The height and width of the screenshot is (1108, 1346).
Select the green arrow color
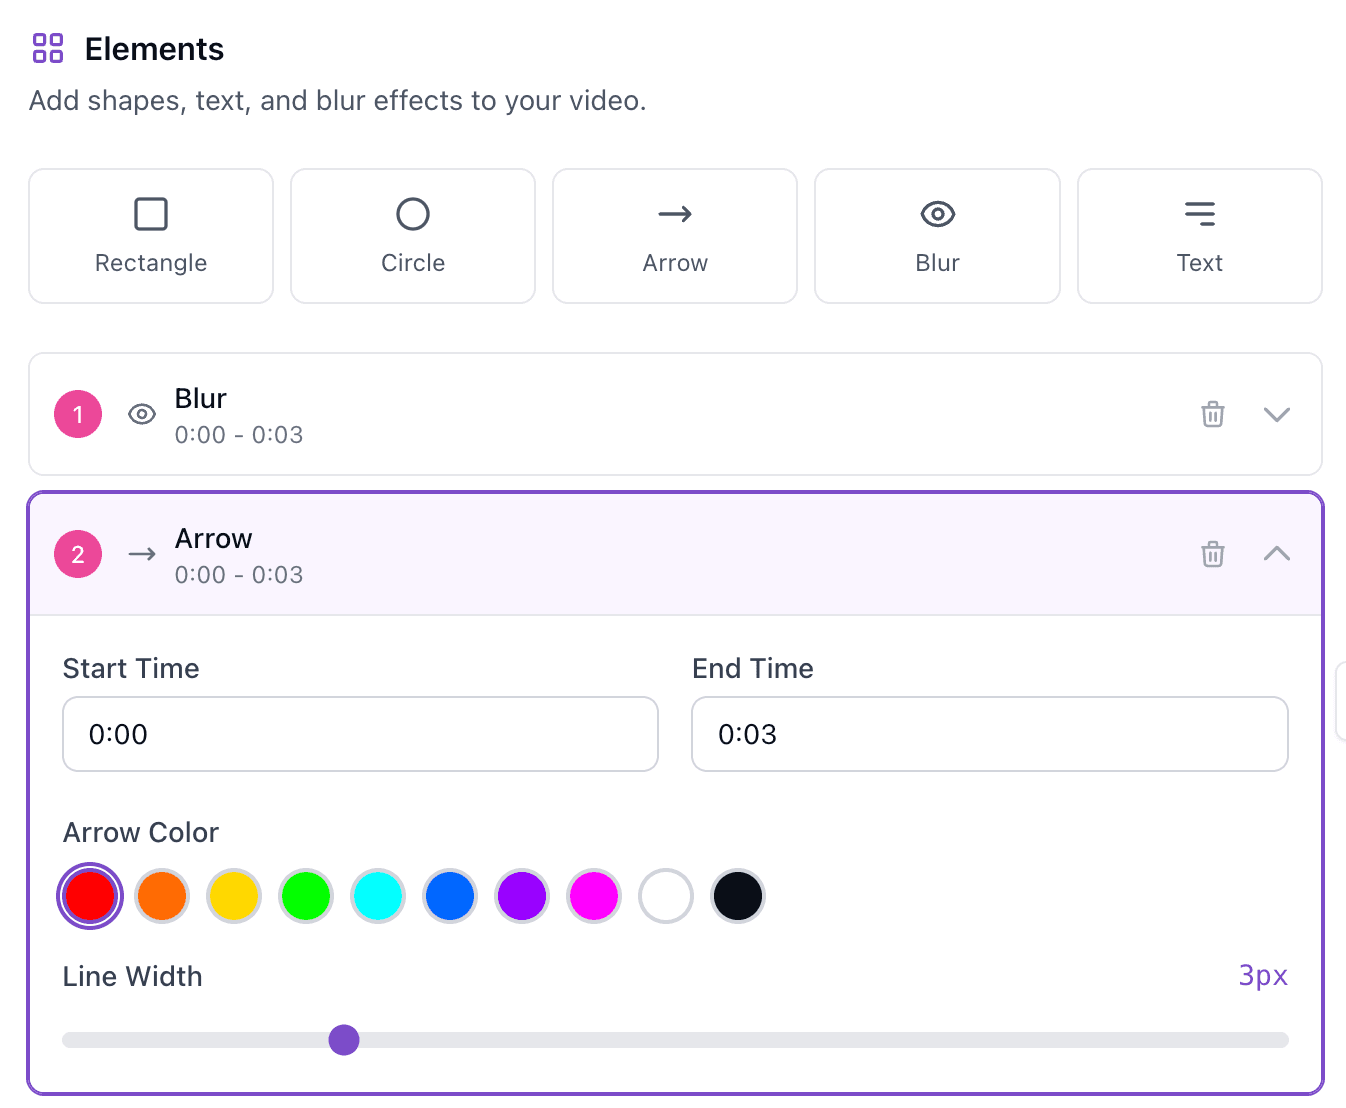(x=306, y=896)
